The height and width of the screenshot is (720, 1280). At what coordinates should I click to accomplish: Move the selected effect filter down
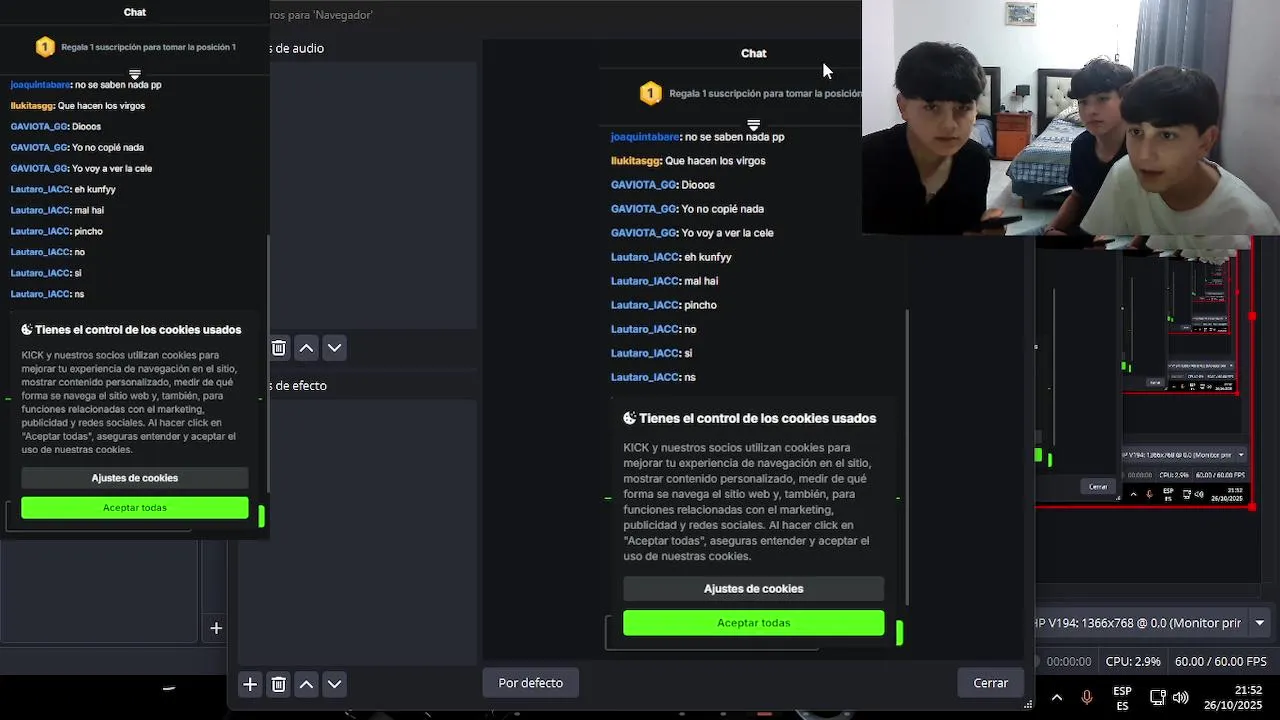click(x=335, y=684)
